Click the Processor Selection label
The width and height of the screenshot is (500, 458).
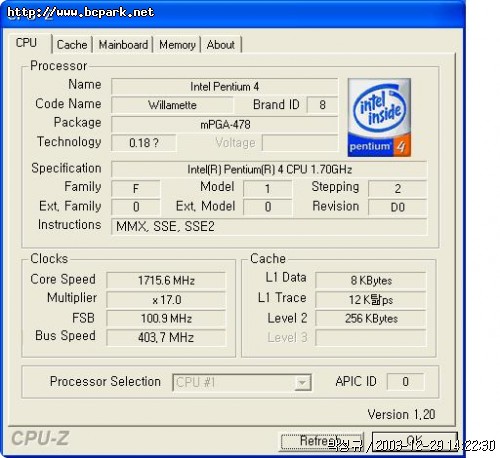click(x=105, y=381)
